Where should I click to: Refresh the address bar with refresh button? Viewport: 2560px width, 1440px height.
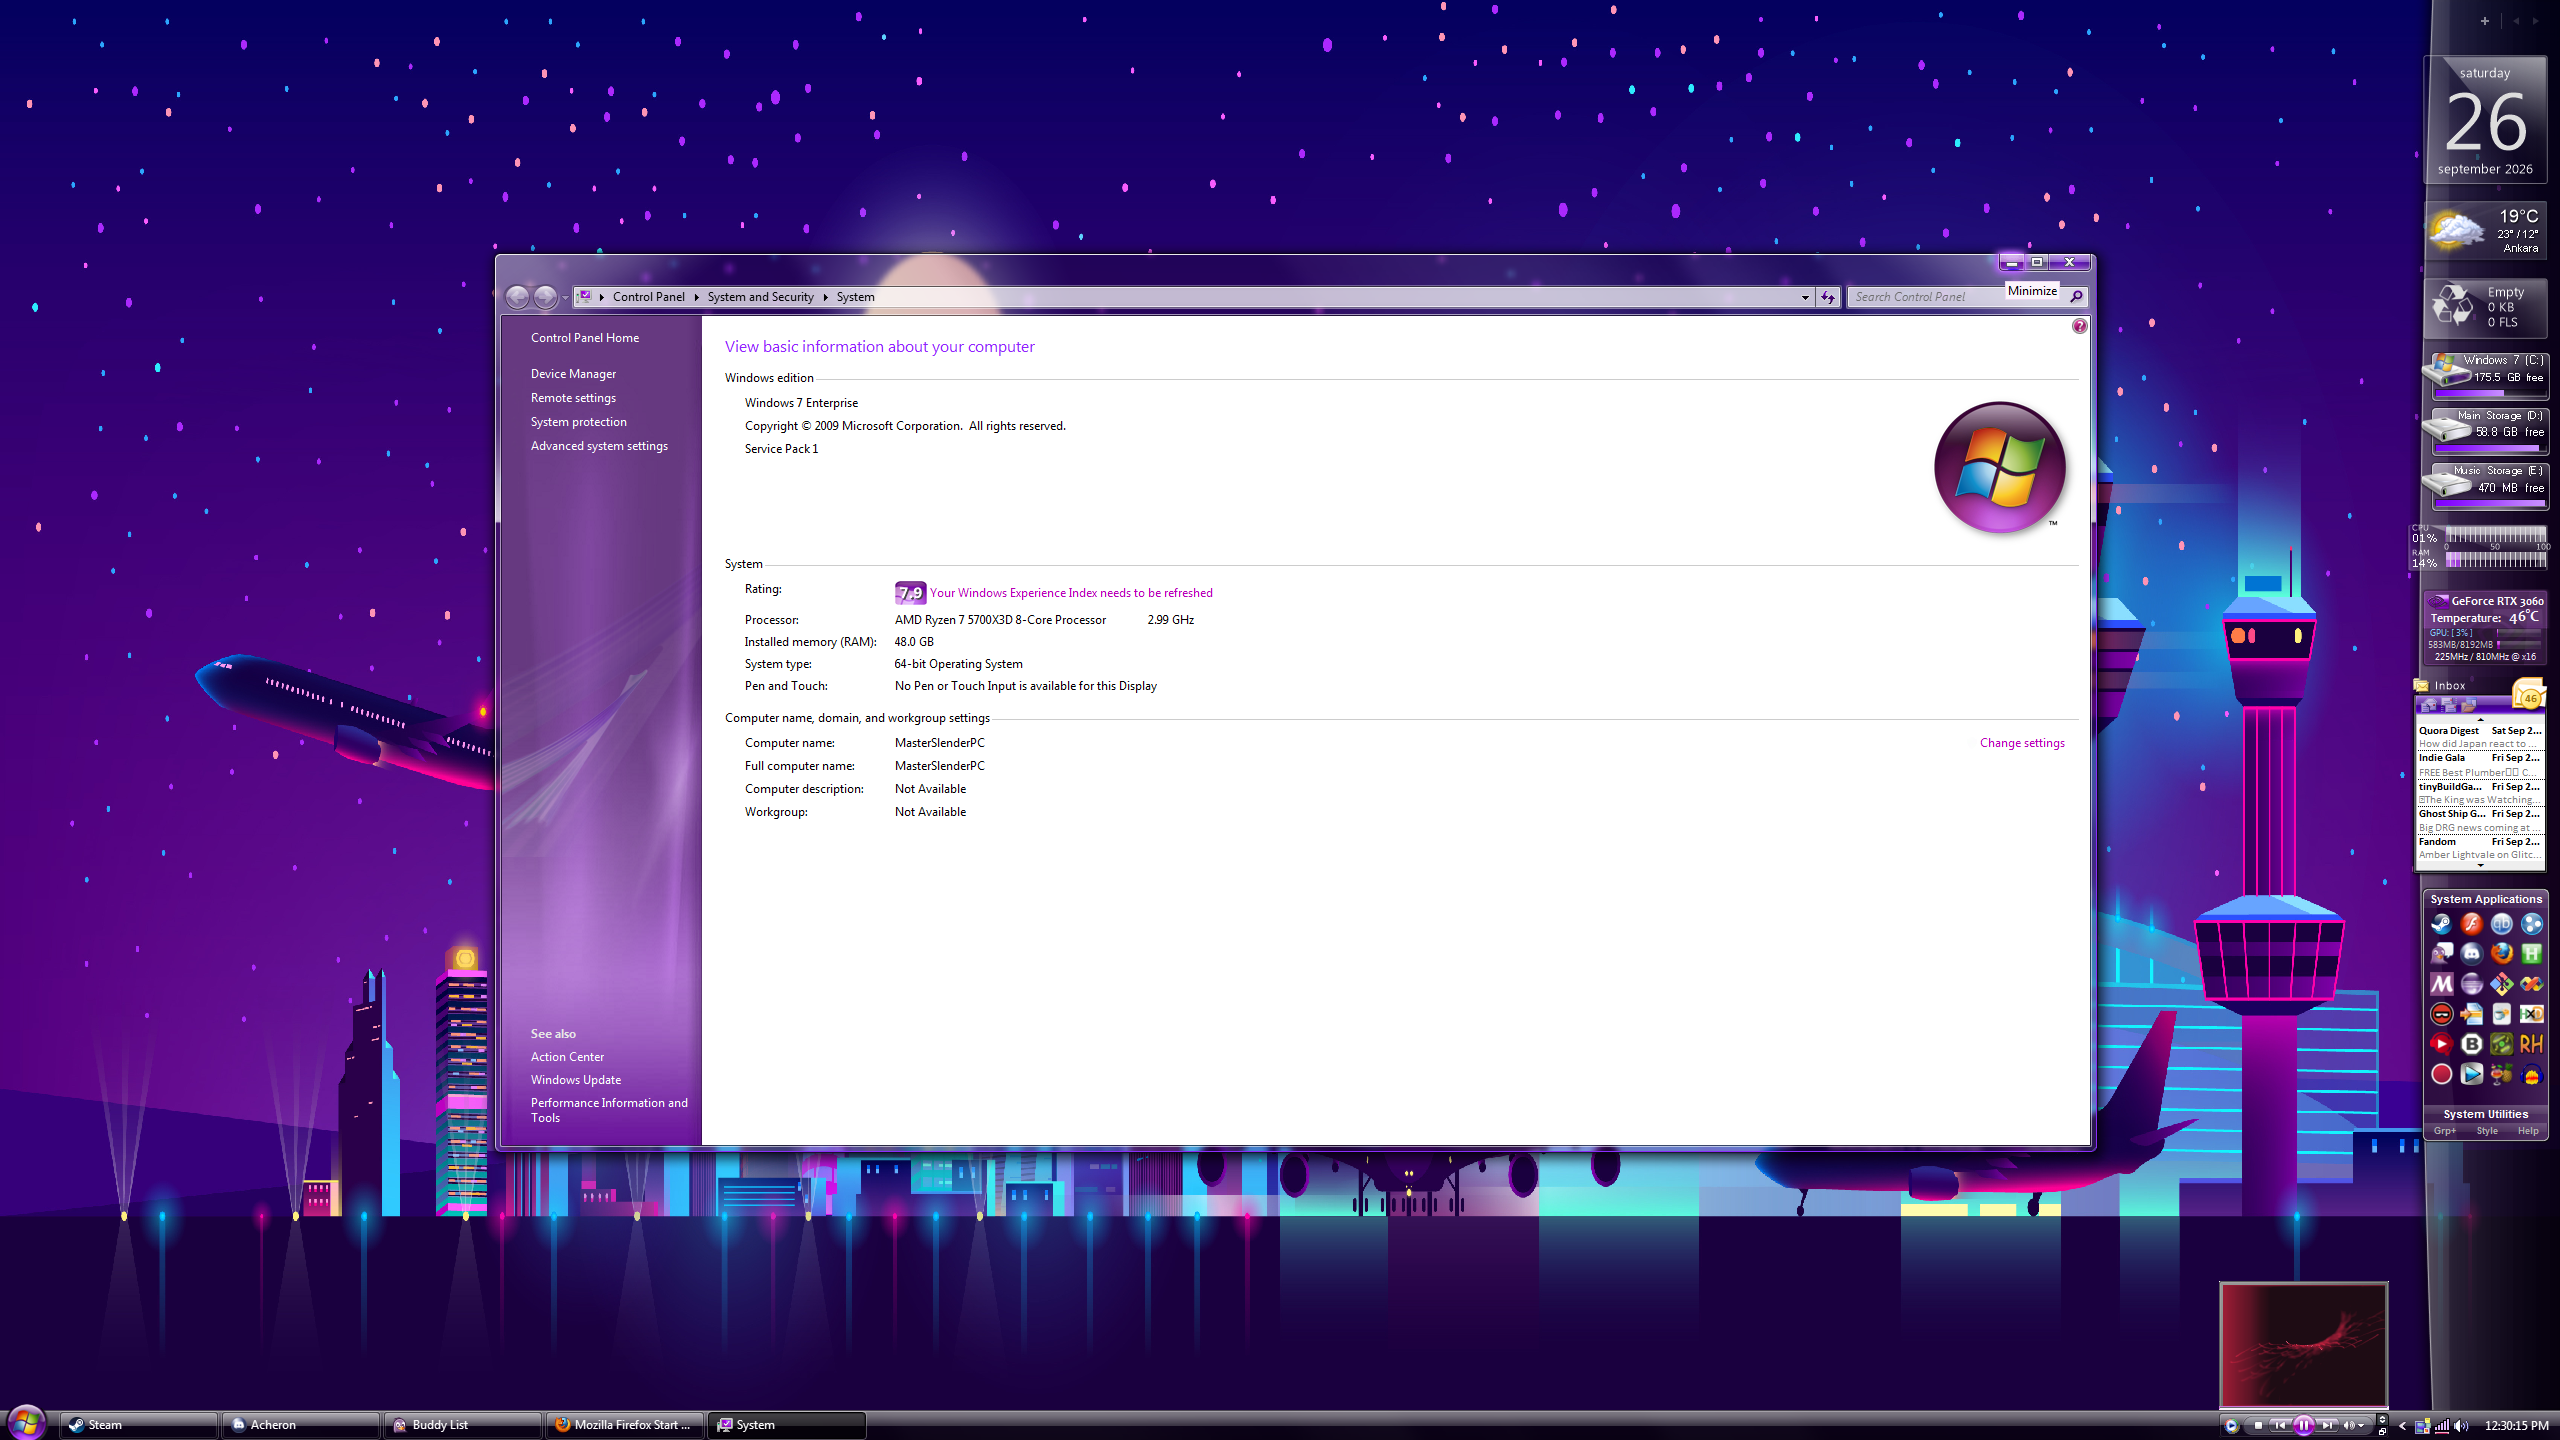(x=1828, y=297)
